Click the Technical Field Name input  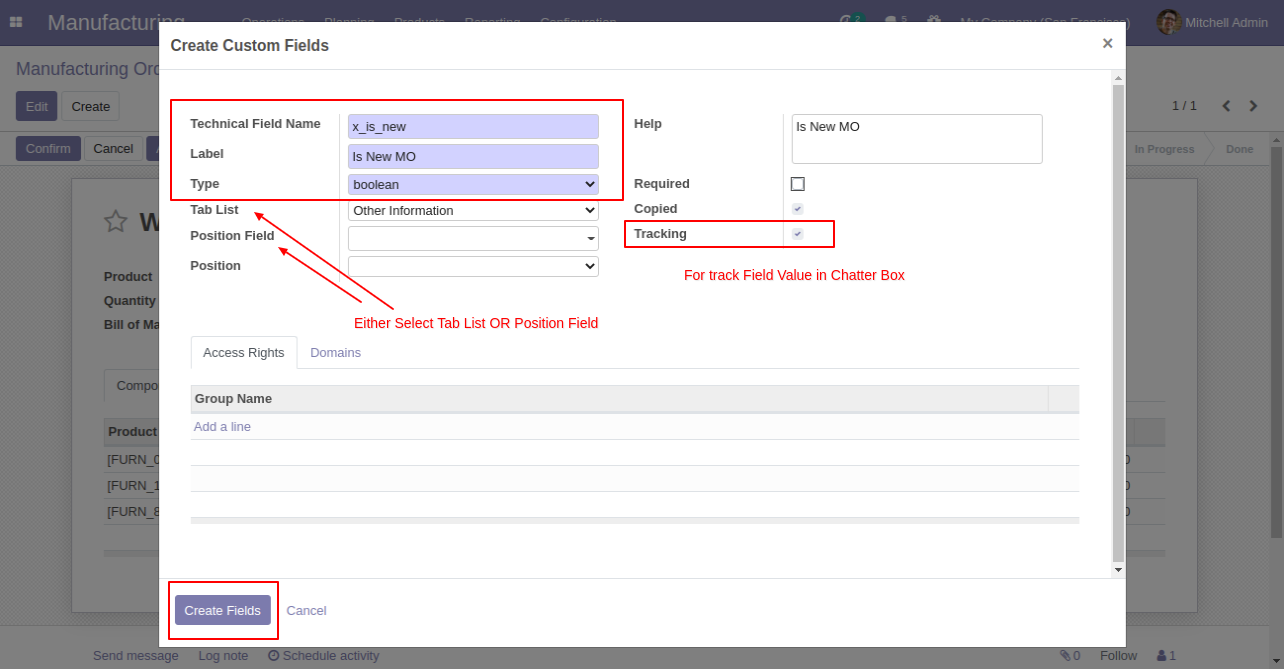click(x=473, y=127)
